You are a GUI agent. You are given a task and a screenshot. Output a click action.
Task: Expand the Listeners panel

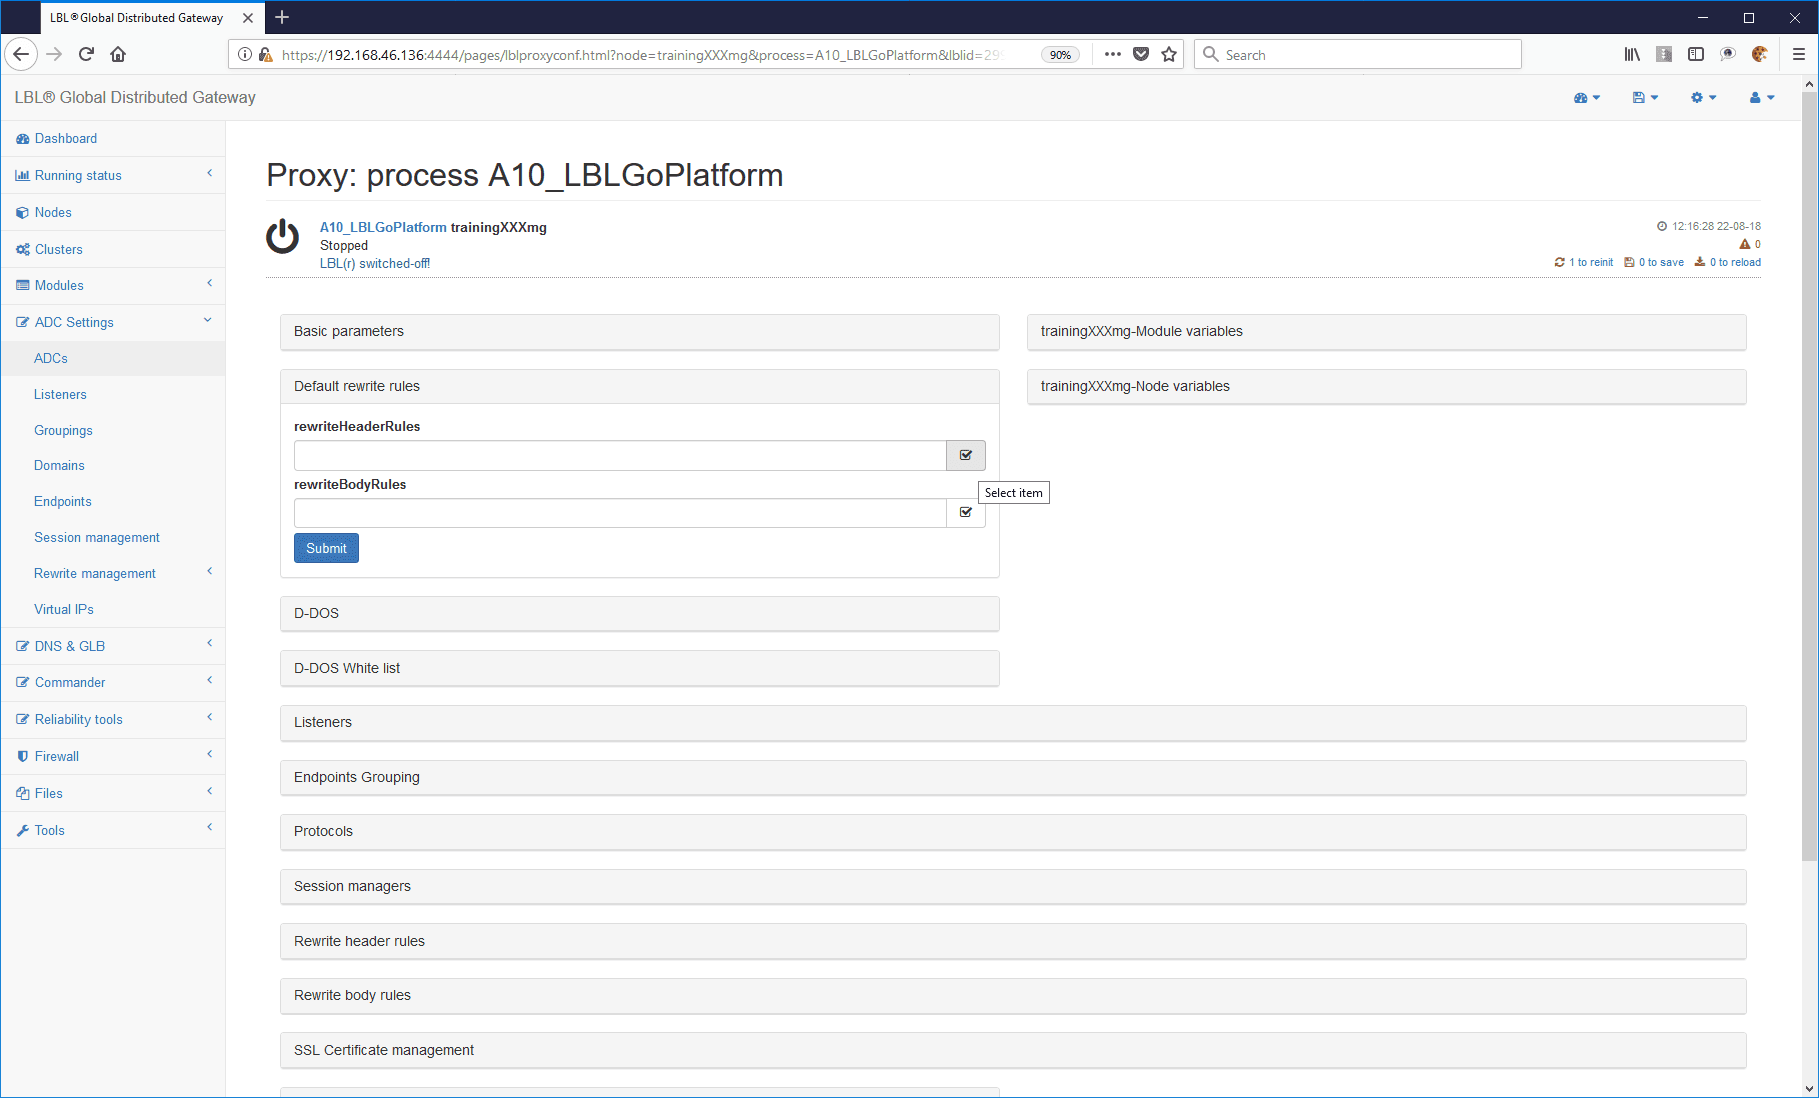1013,723
